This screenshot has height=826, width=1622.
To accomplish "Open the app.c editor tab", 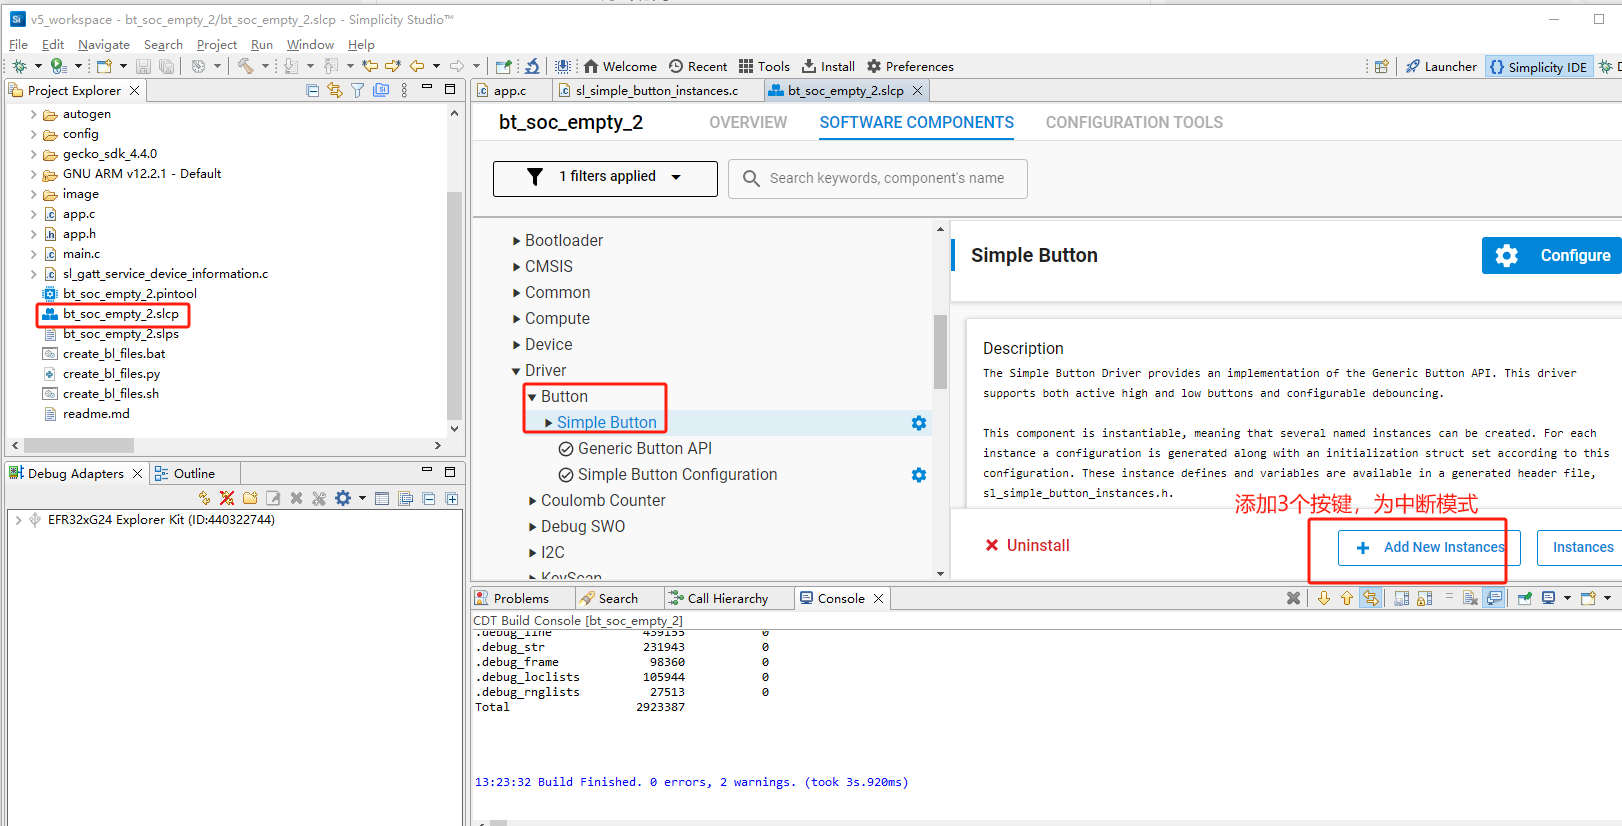I will coord(510,90).
